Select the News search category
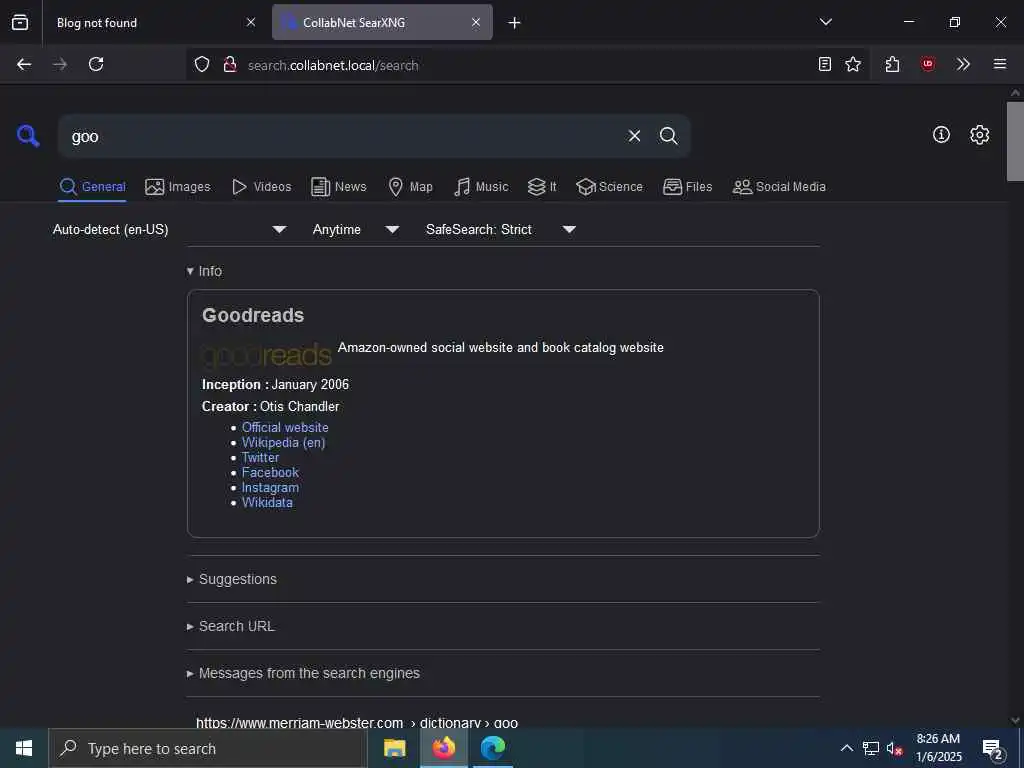Screen dimensions: 1024x768 point(338,187)
